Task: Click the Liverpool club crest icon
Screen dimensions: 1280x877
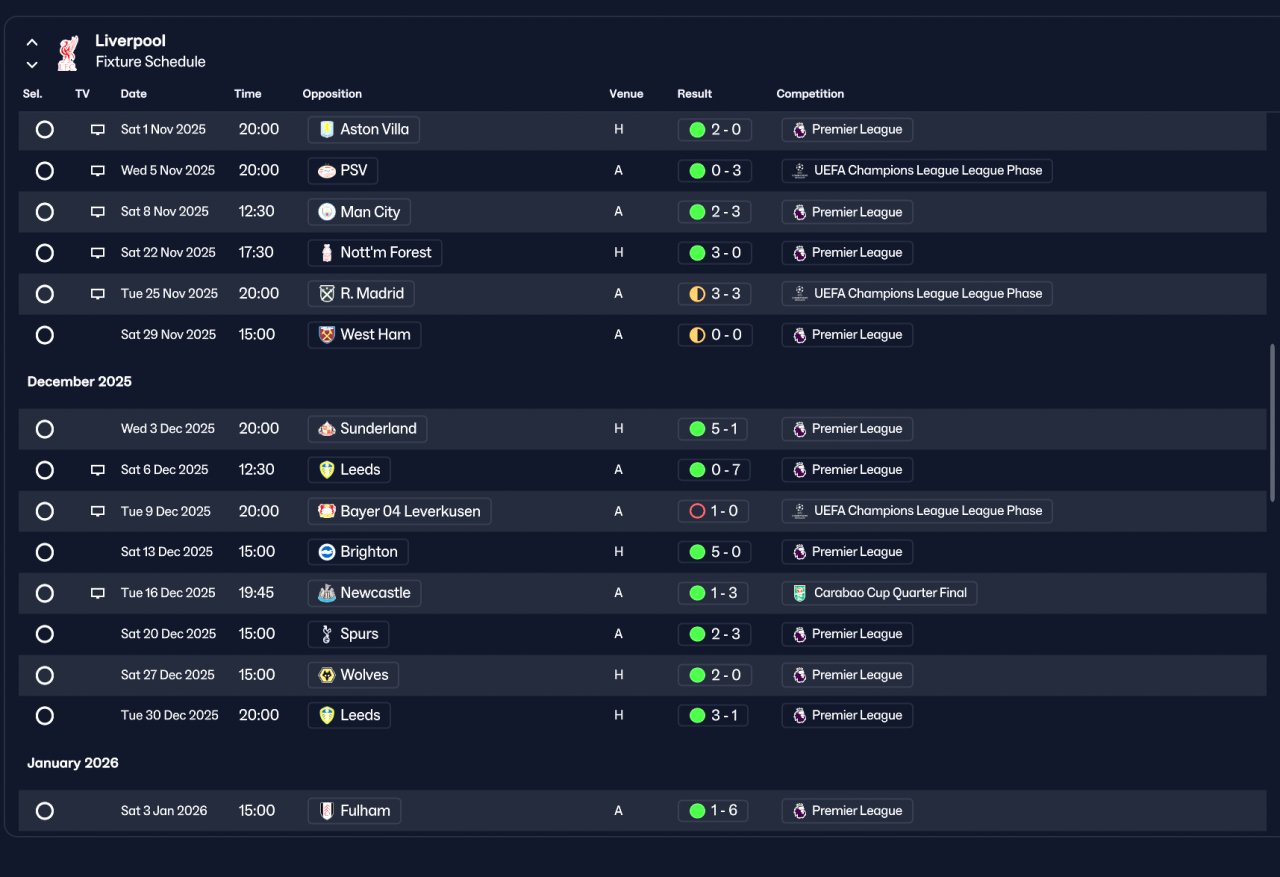Action: tap(68, 52)
